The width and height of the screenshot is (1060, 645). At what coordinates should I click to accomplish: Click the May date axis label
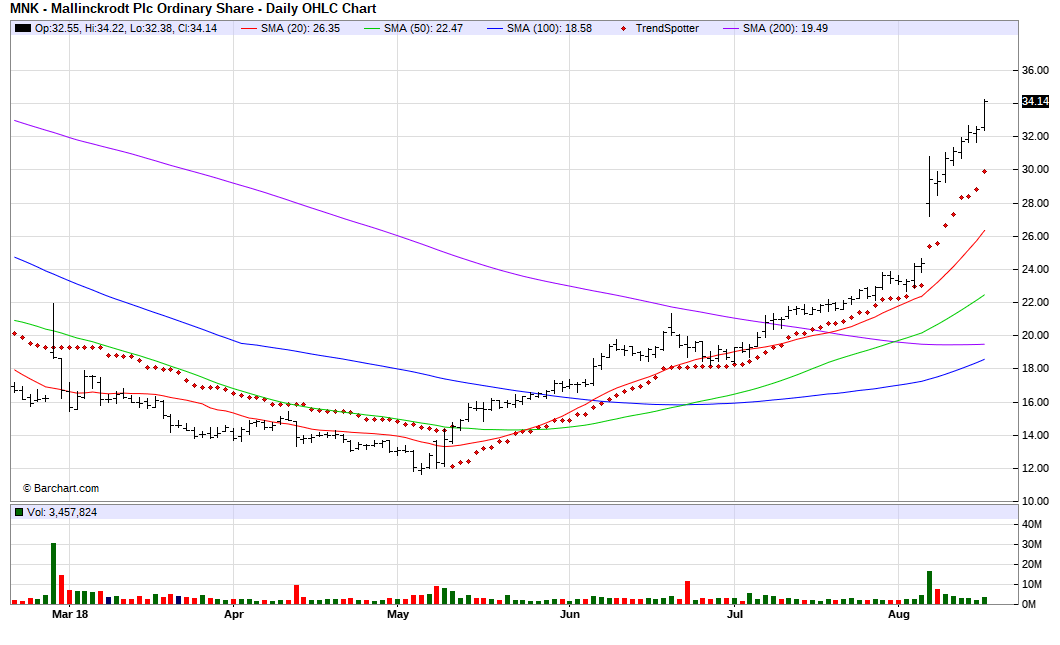coord(398,615)
